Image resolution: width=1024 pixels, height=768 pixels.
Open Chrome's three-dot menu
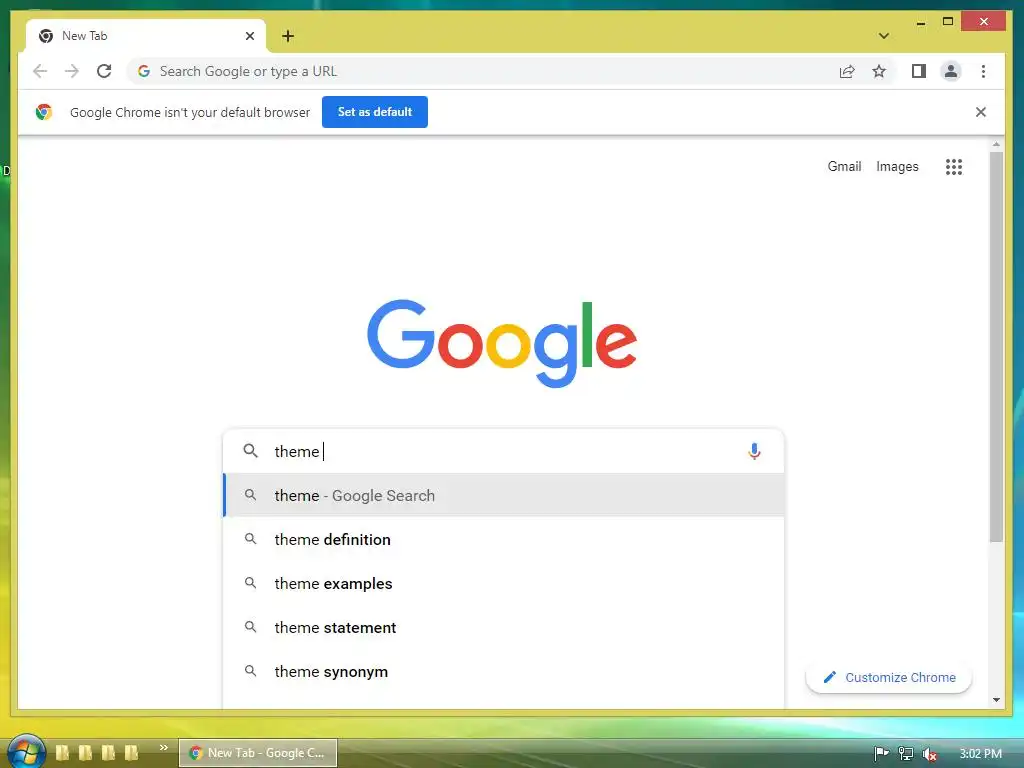pos(984,71)
